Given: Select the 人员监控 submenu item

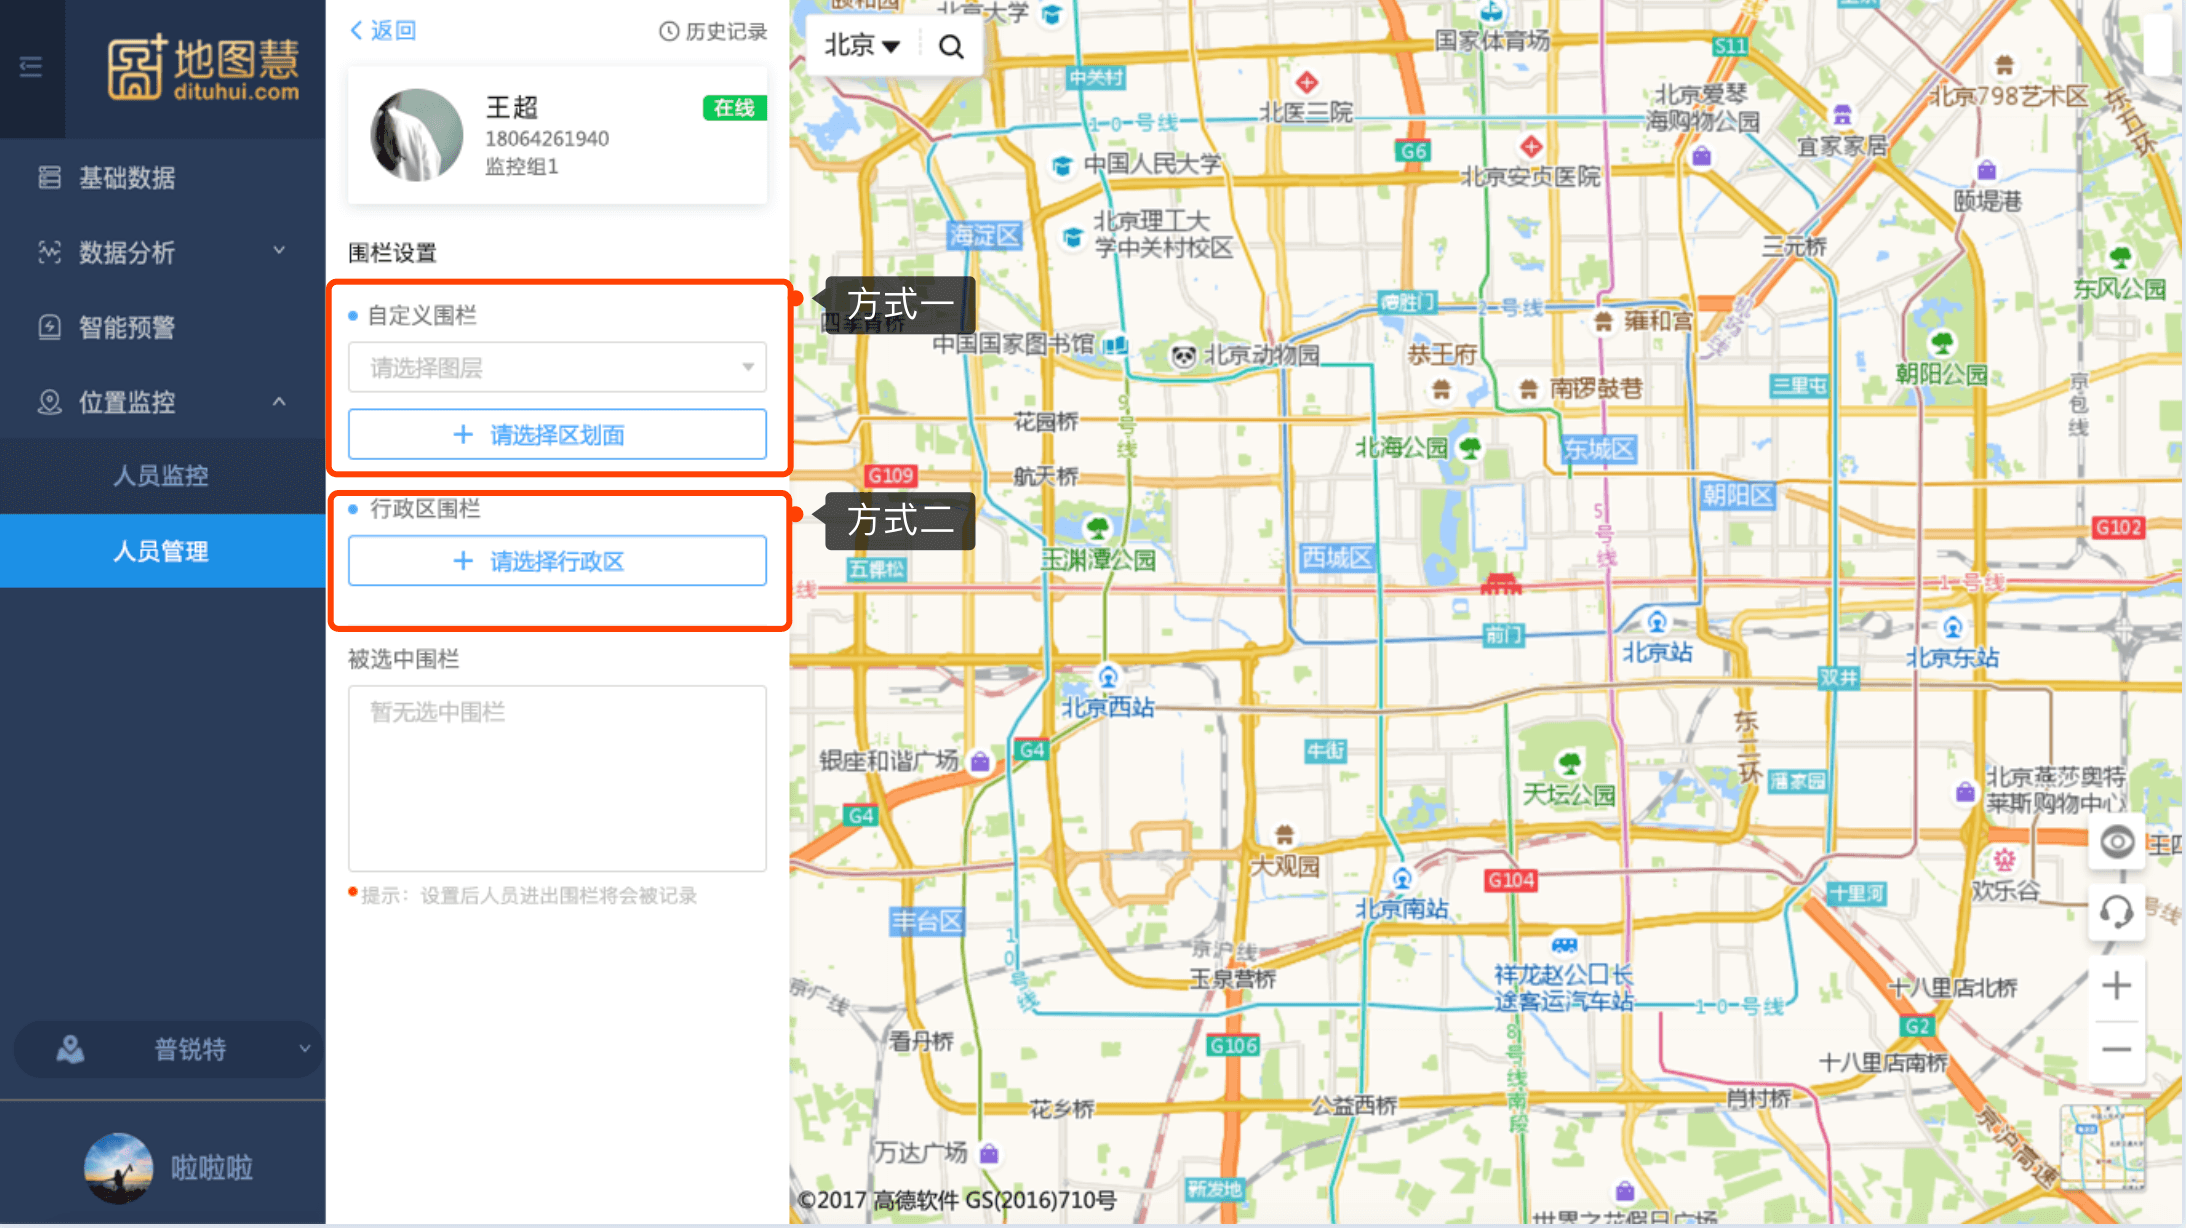Looking at the screenshot, I should tap(161, 476).
